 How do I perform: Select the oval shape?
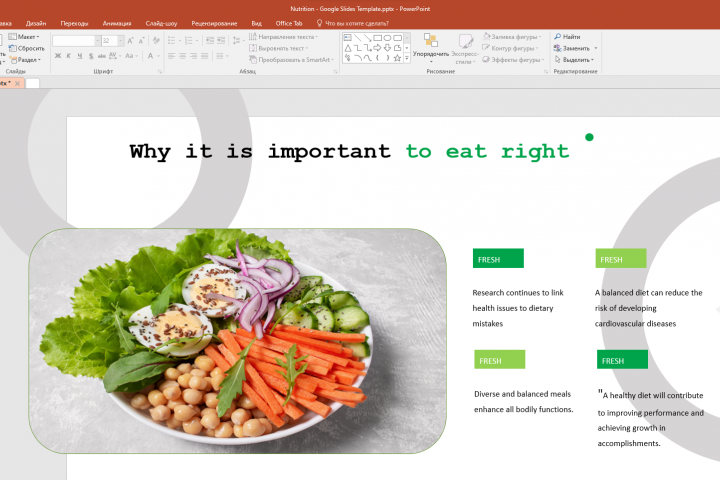click(x=387, y=38)
